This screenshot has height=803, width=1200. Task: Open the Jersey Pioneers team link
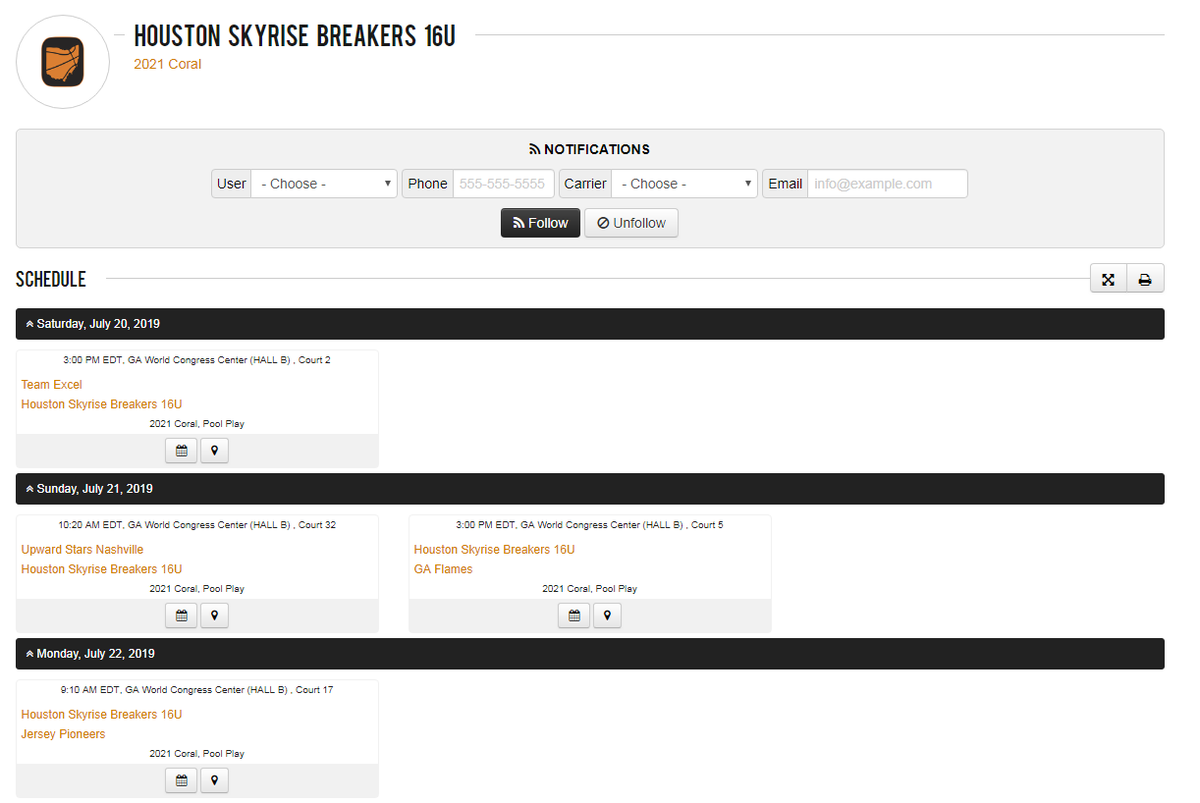[x=63, y=735]
